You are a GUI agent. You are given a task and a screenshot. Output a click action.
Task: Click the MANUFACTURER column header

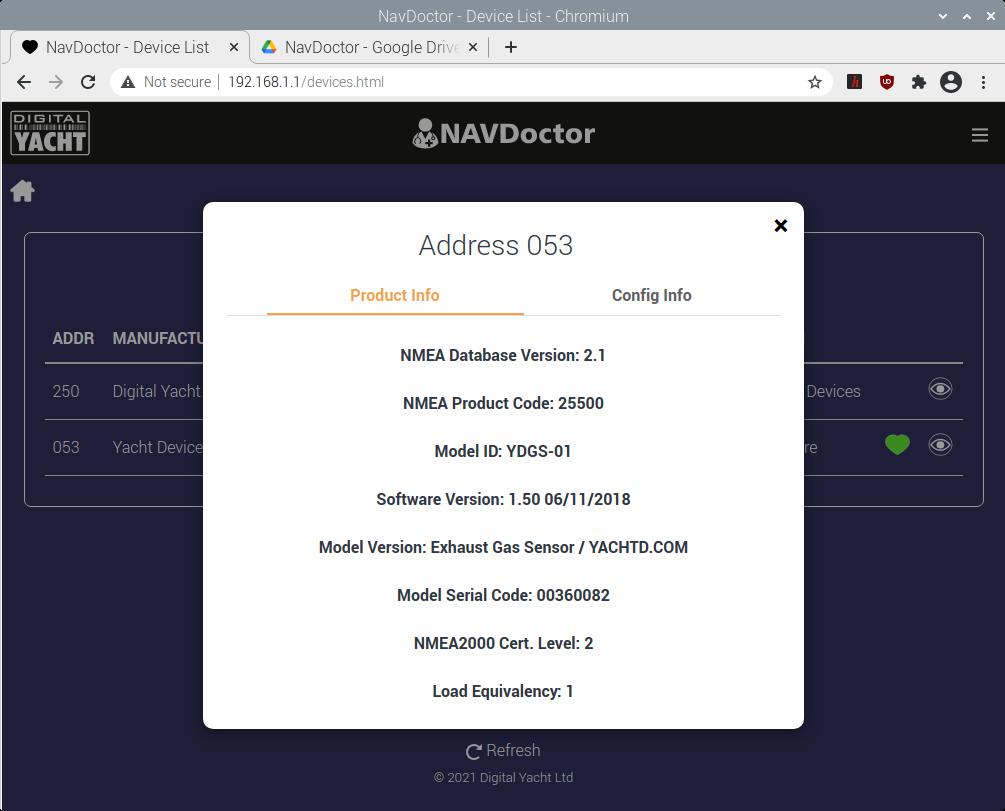pos(158,338)
